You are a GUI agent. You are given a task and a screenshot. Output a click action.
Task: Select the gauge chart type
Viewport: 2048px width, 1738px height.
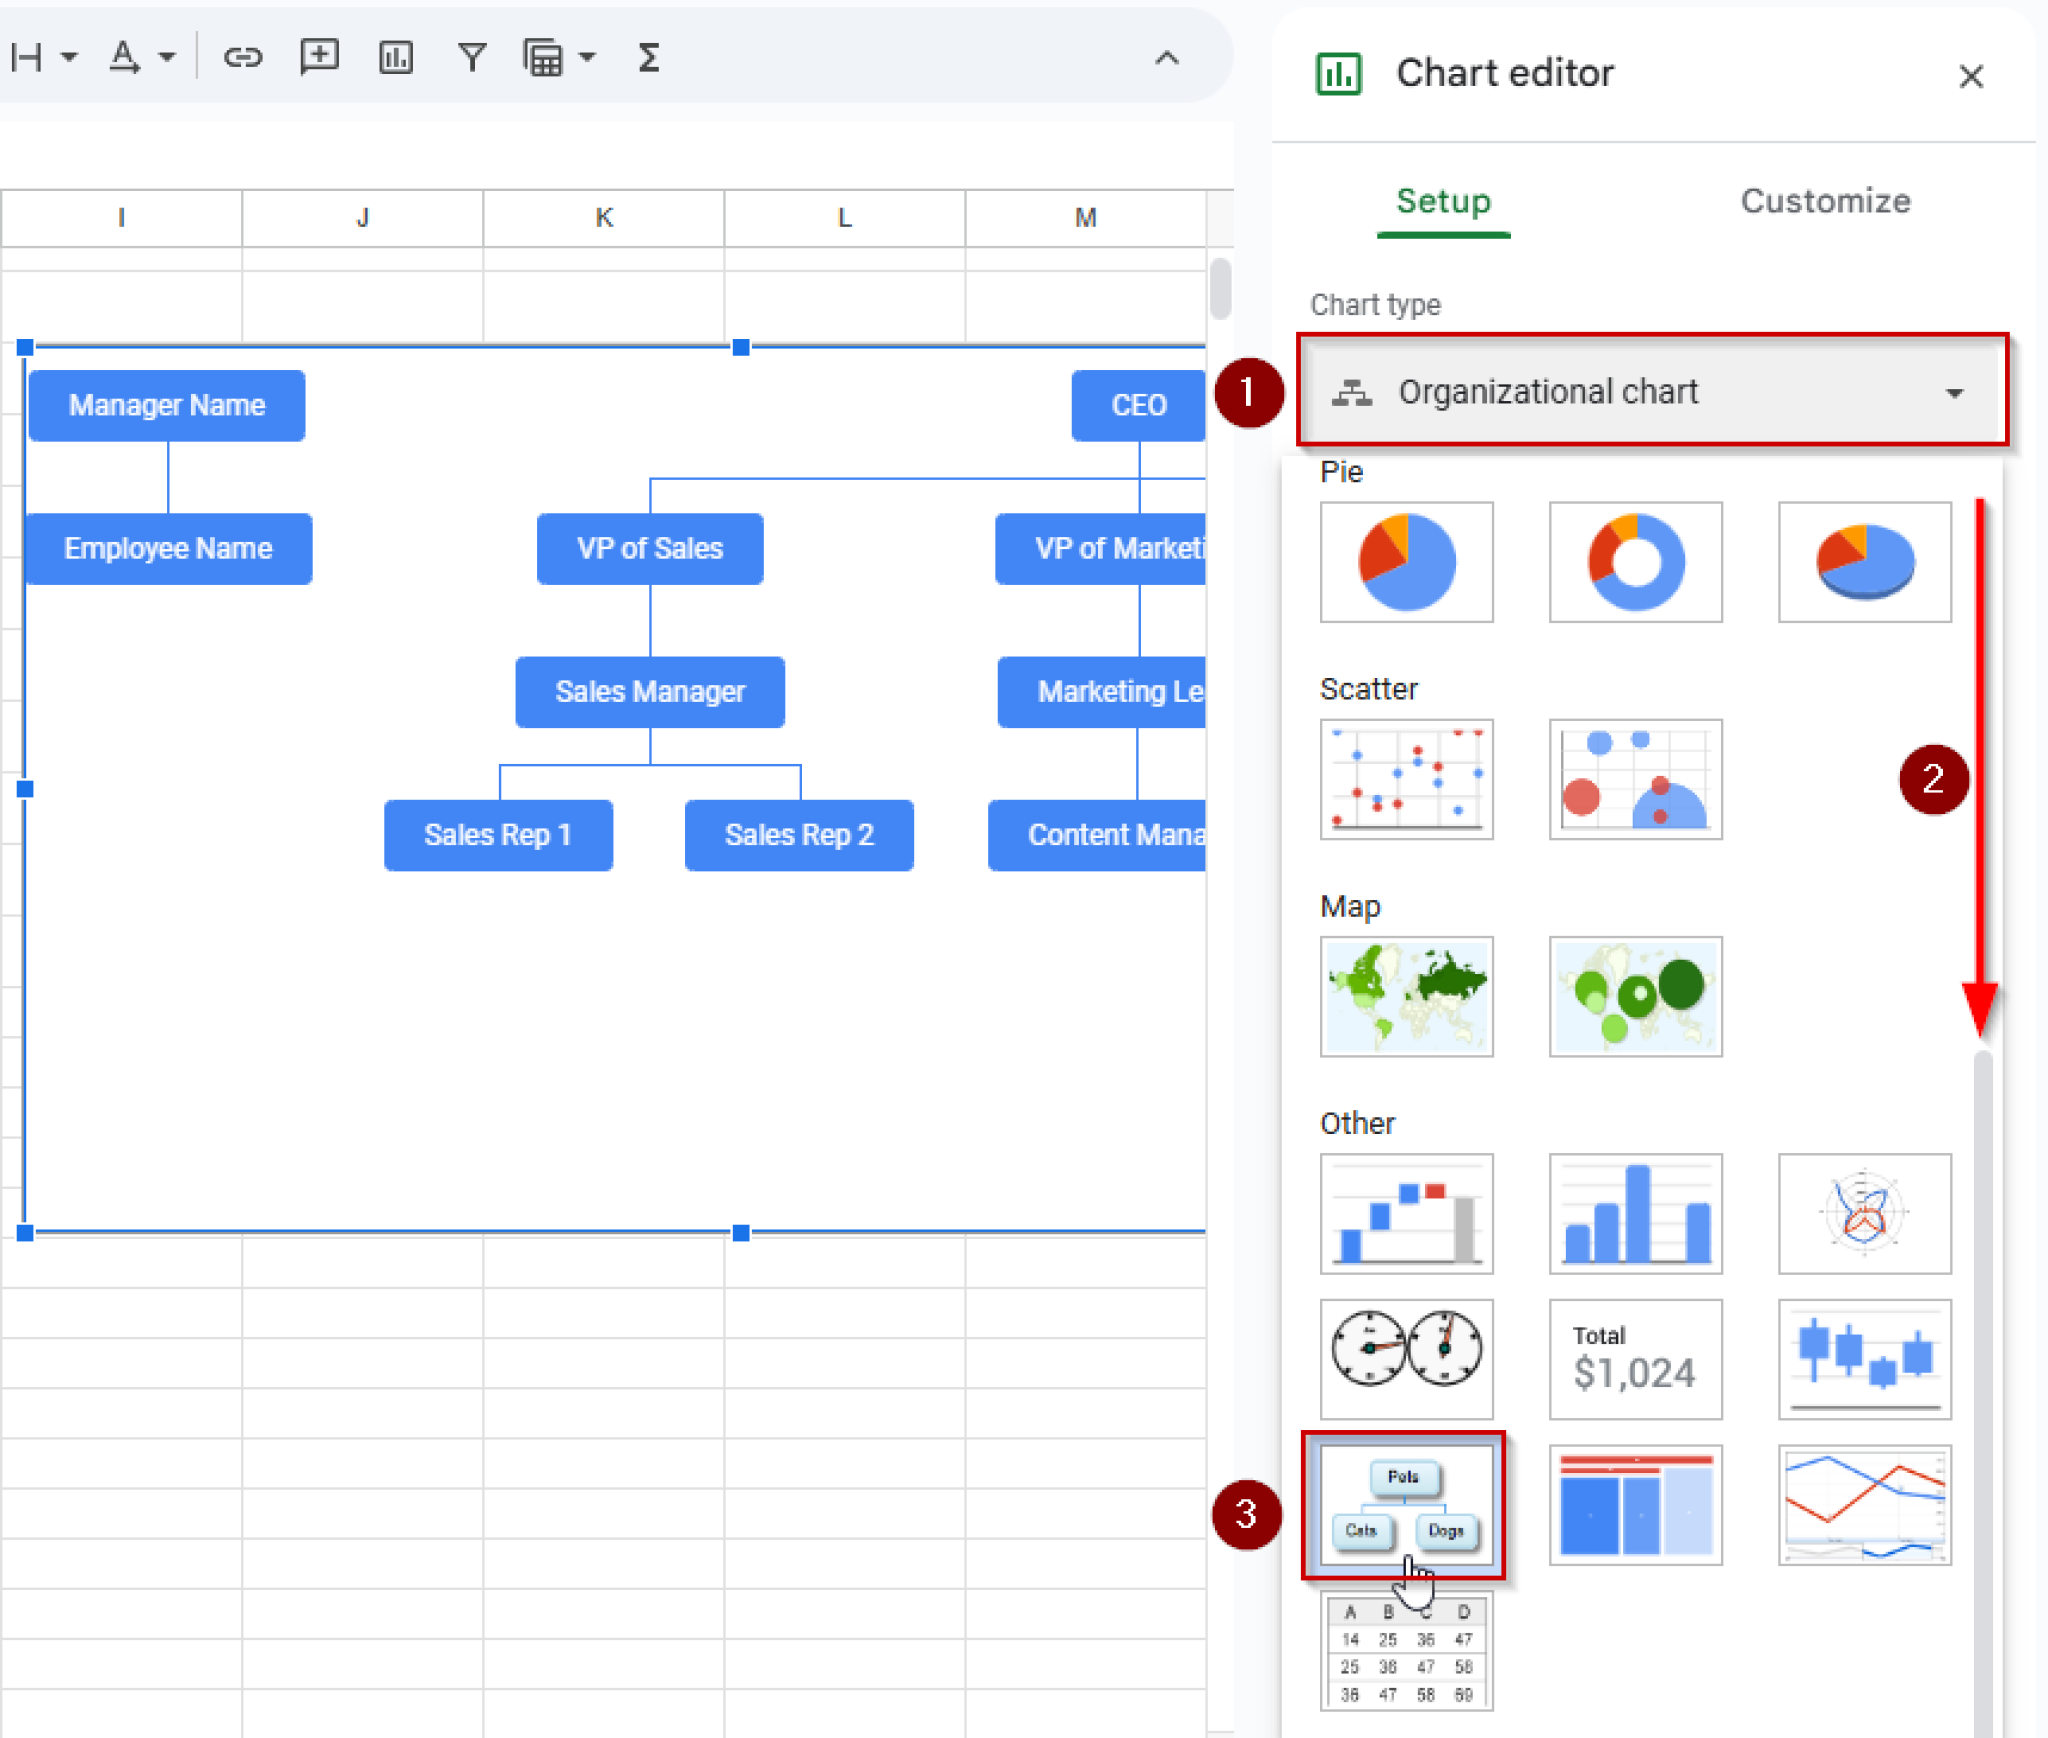pos(1404,1359)
